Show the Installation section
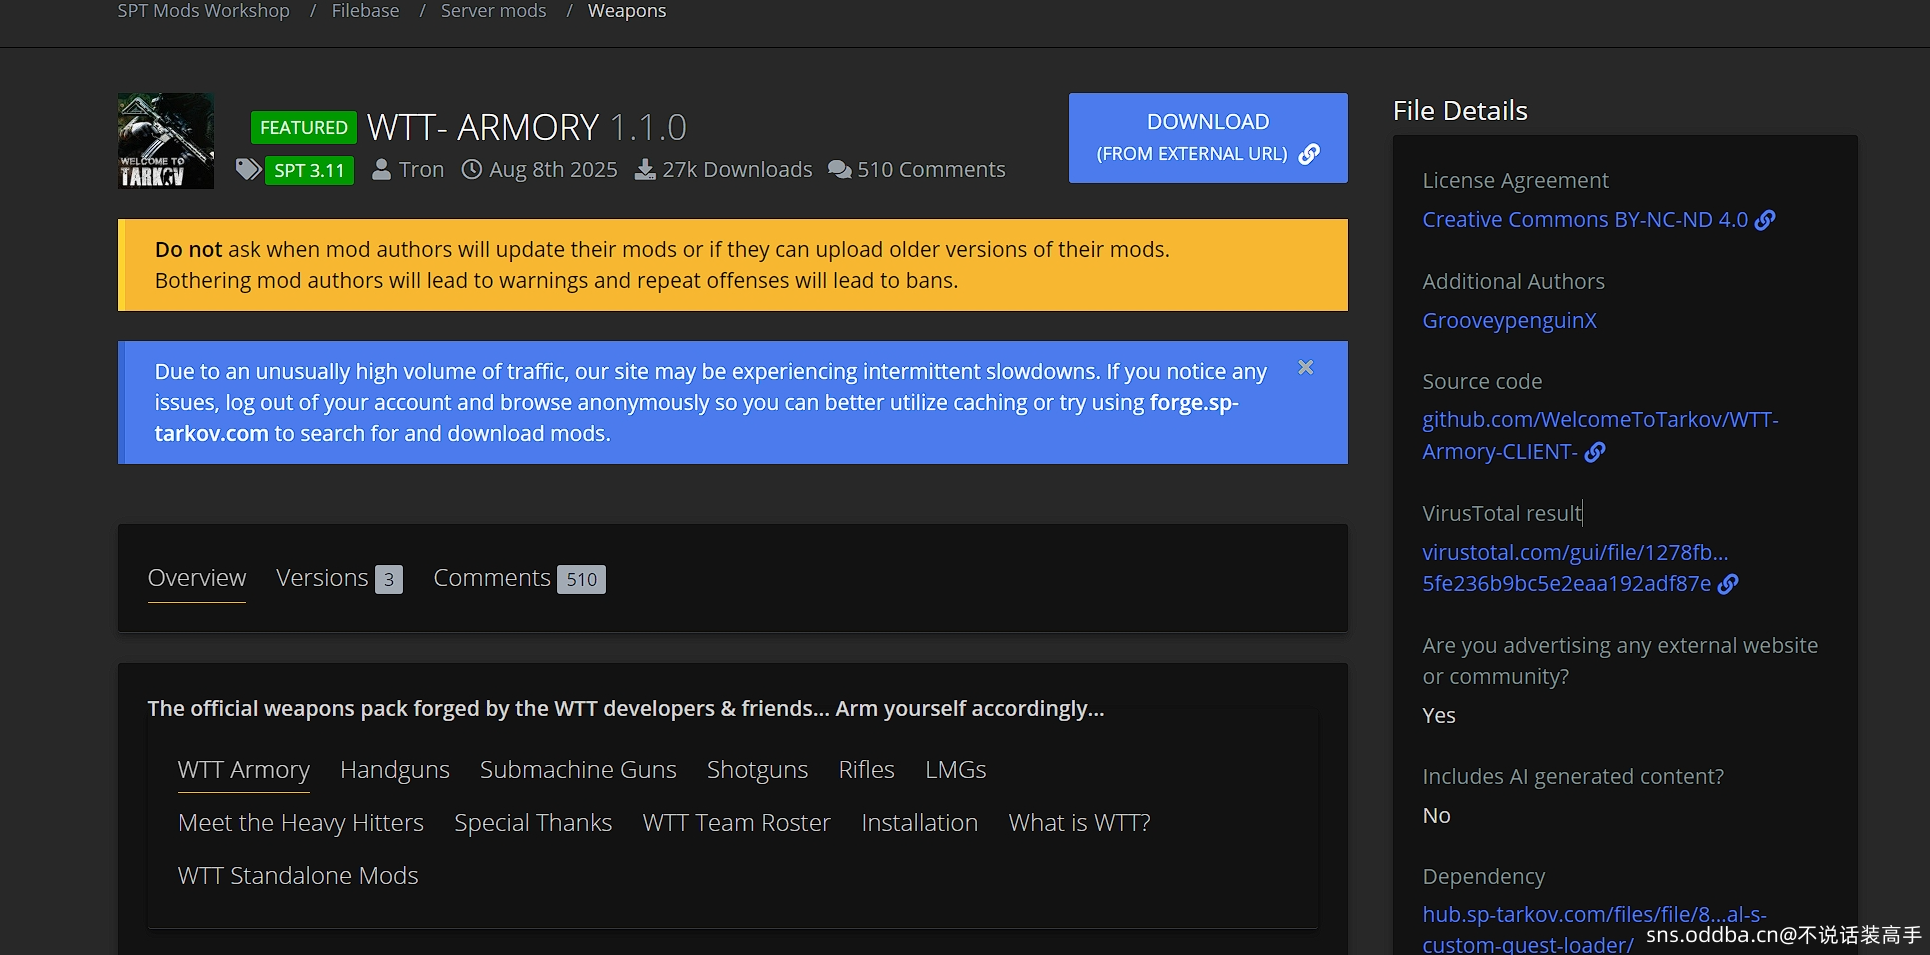This screenshot has width=1930, height=955. tap(919, 823)
